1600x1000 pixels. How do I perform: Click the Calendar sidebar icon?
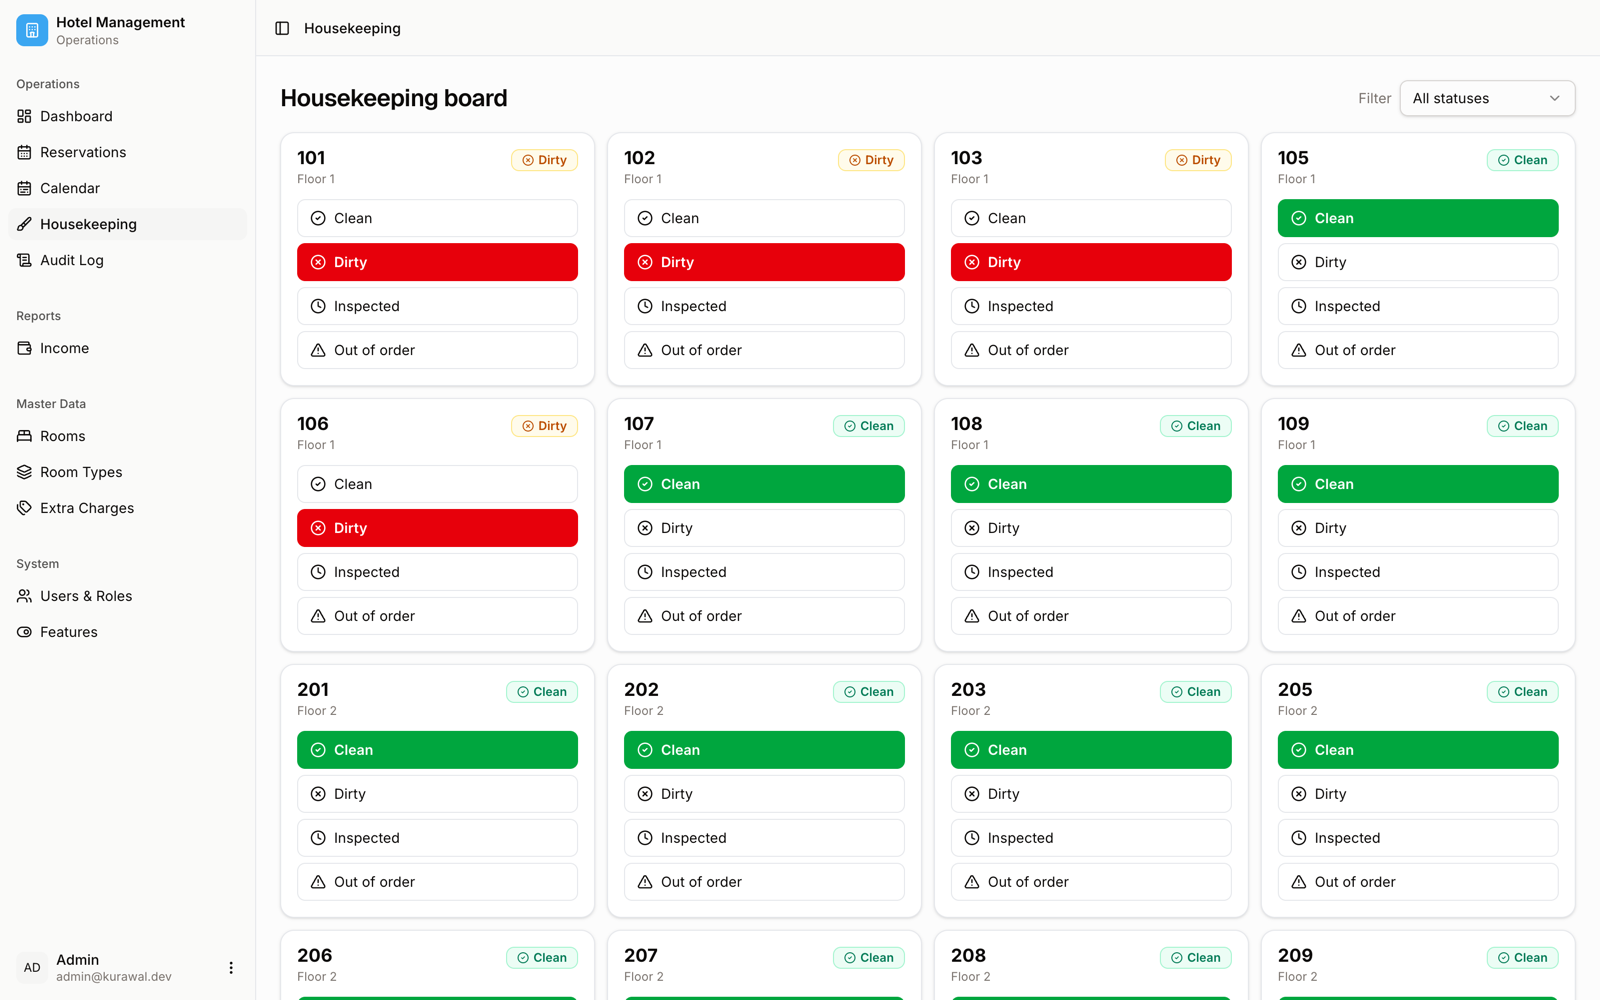click(24, 188)
